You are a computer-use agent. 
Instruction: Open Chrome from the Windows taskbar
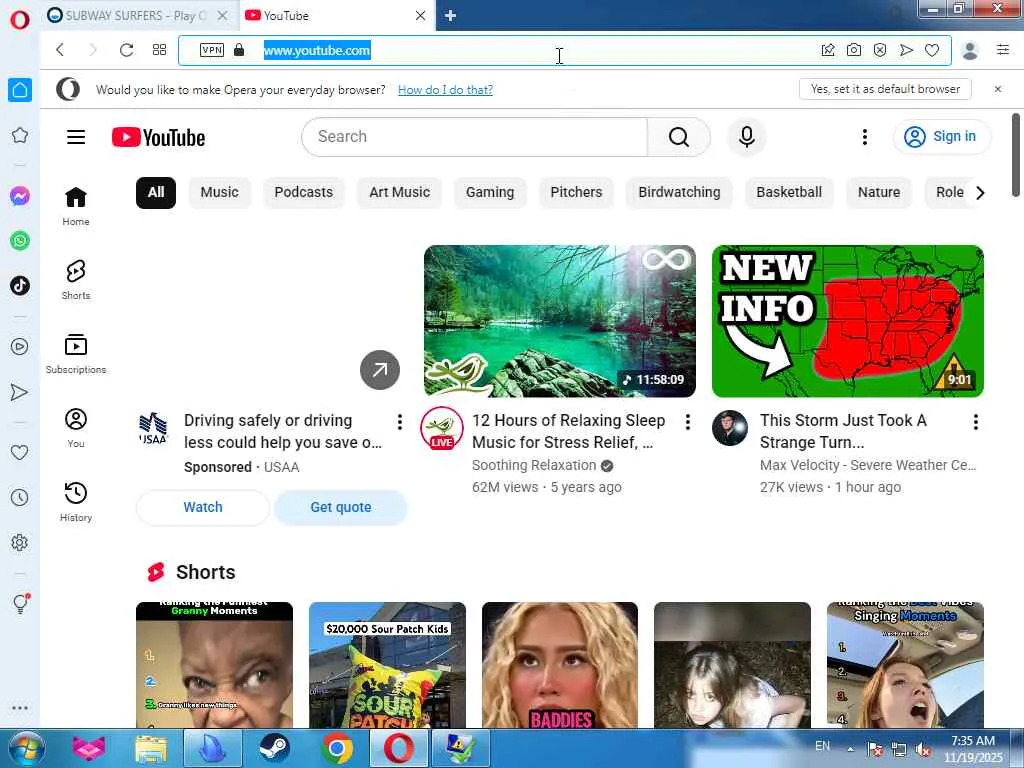[337, 748]
